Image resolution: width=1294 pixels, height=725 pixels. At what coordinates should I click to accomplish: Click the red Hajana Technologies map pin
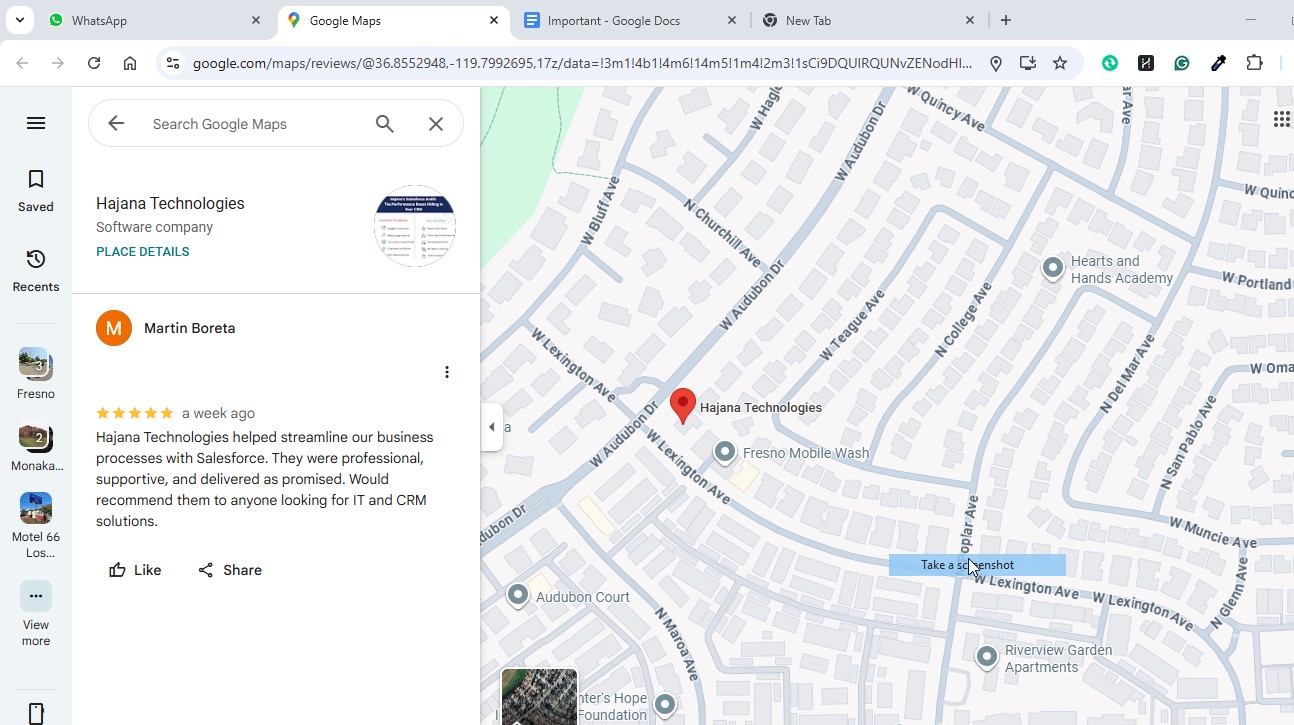point(682,405)
